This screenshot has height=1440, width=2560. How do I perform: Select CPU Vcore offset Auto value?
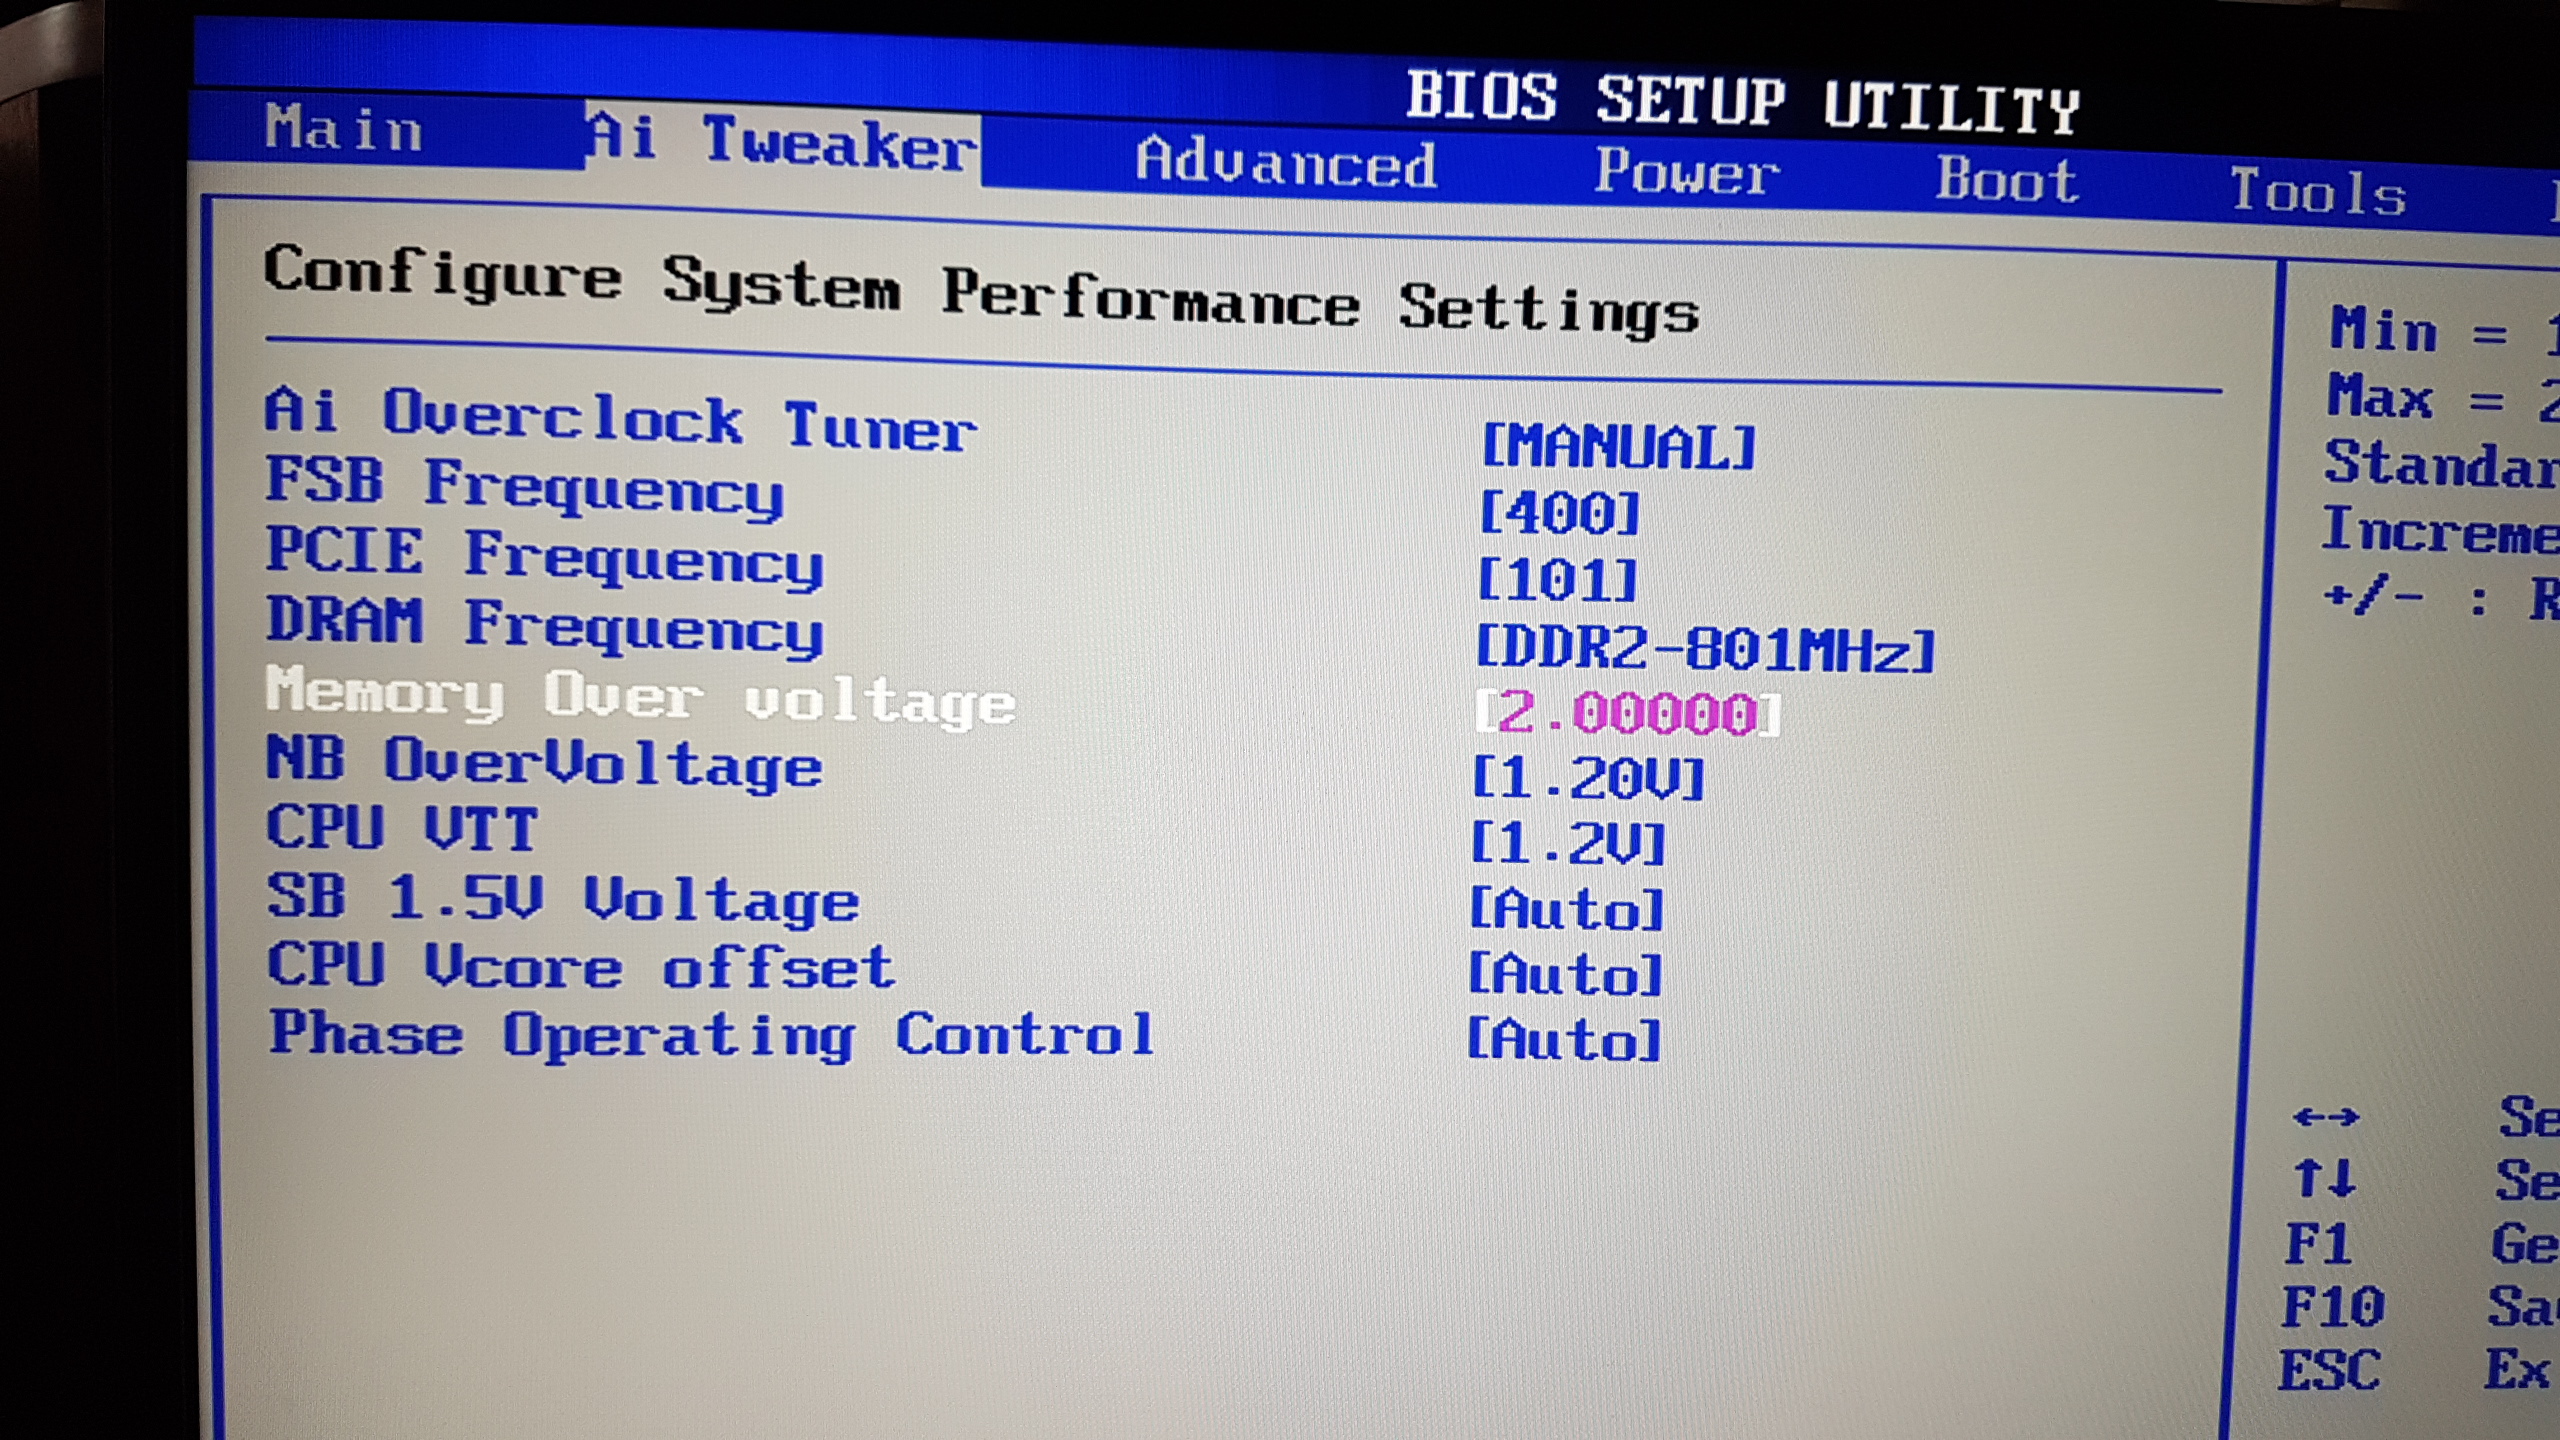point(1565,974)
